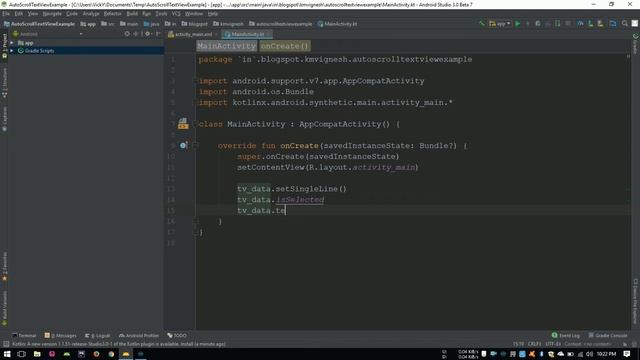Open the Help menu
The width and height of the screenshot is (640, 360).
(x=213, y=13)
